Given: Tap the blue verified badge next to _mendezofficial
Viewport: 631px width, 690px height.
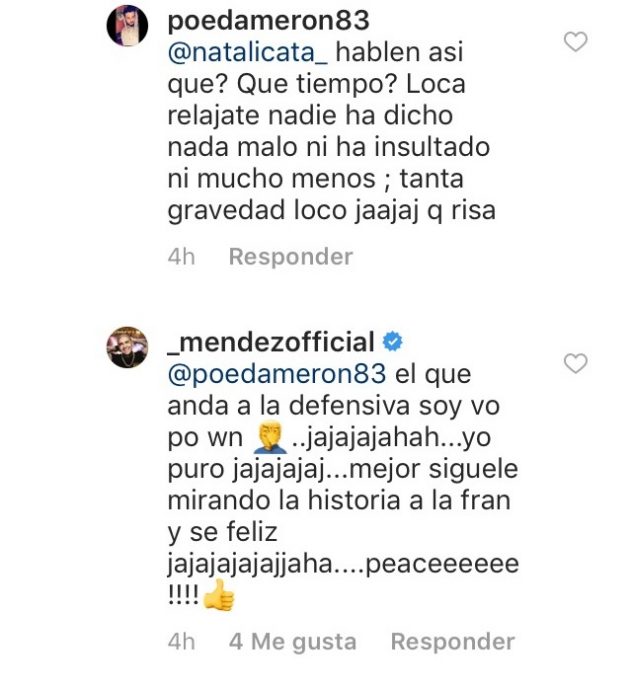Looking at the screenshot, I should pyautogui.click(x=393, y=343).
